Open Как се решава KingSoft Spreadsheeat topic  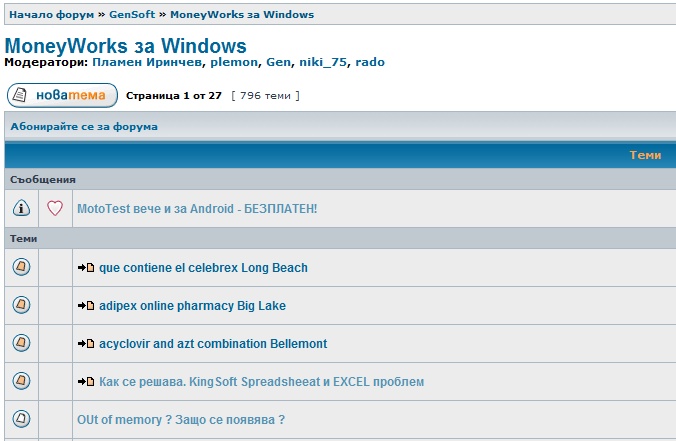point(262,382)
